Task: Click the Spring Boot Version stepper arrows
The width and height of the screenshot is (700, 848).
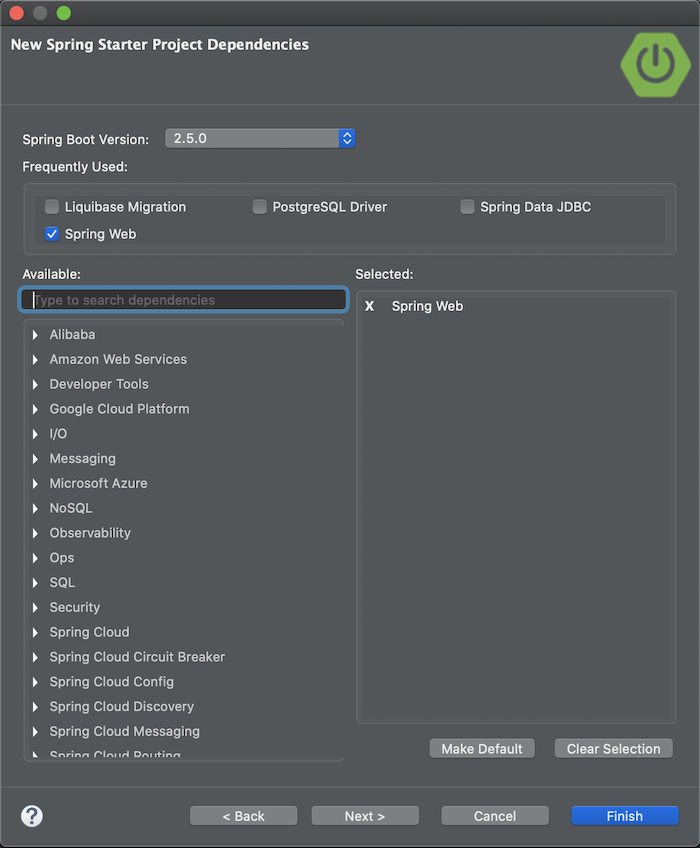Action: pyautogui.click(x=346, y=138)
